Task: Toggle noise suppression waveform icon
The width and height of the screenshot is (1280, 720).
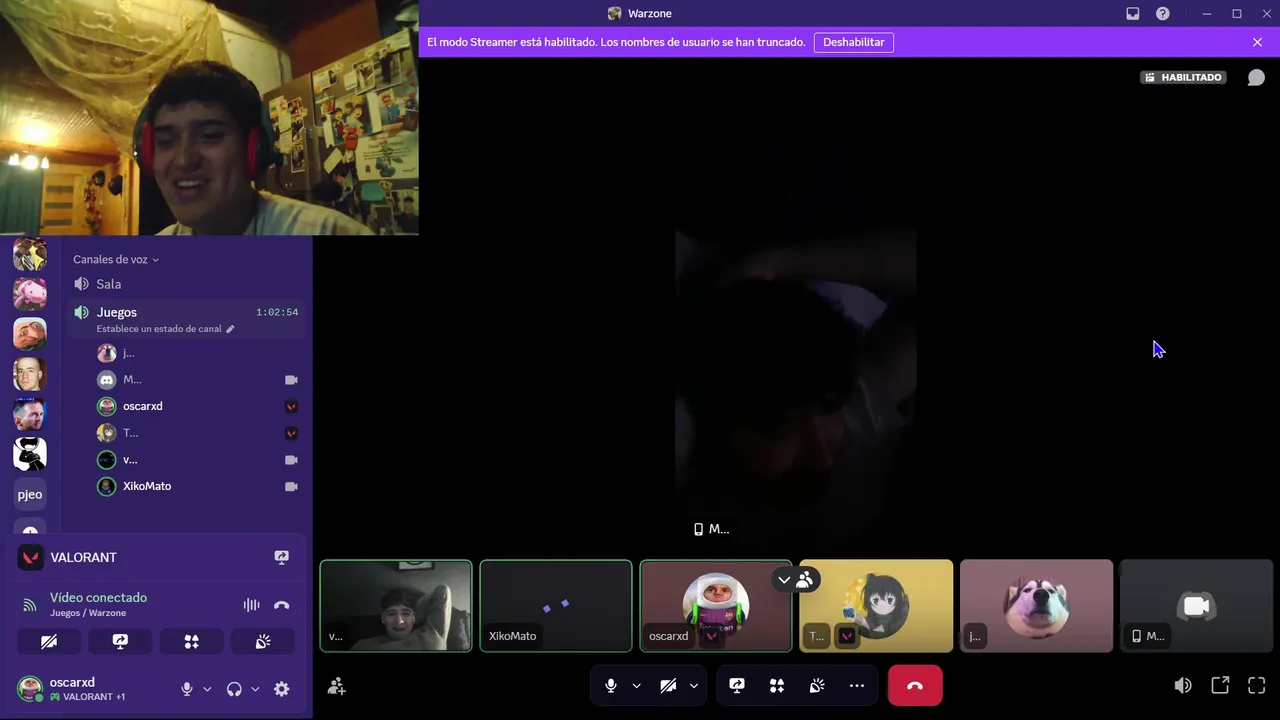Action: [251, 605]
